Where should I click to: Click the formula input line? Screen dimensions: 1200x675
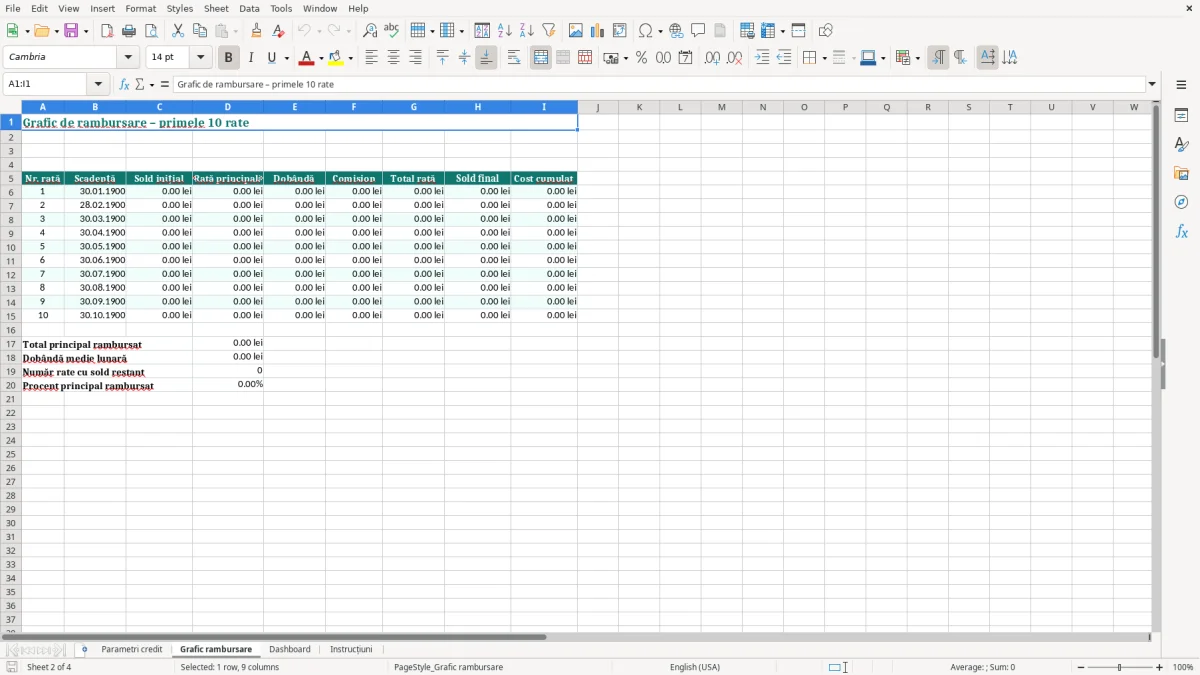[x=658, y=85]
